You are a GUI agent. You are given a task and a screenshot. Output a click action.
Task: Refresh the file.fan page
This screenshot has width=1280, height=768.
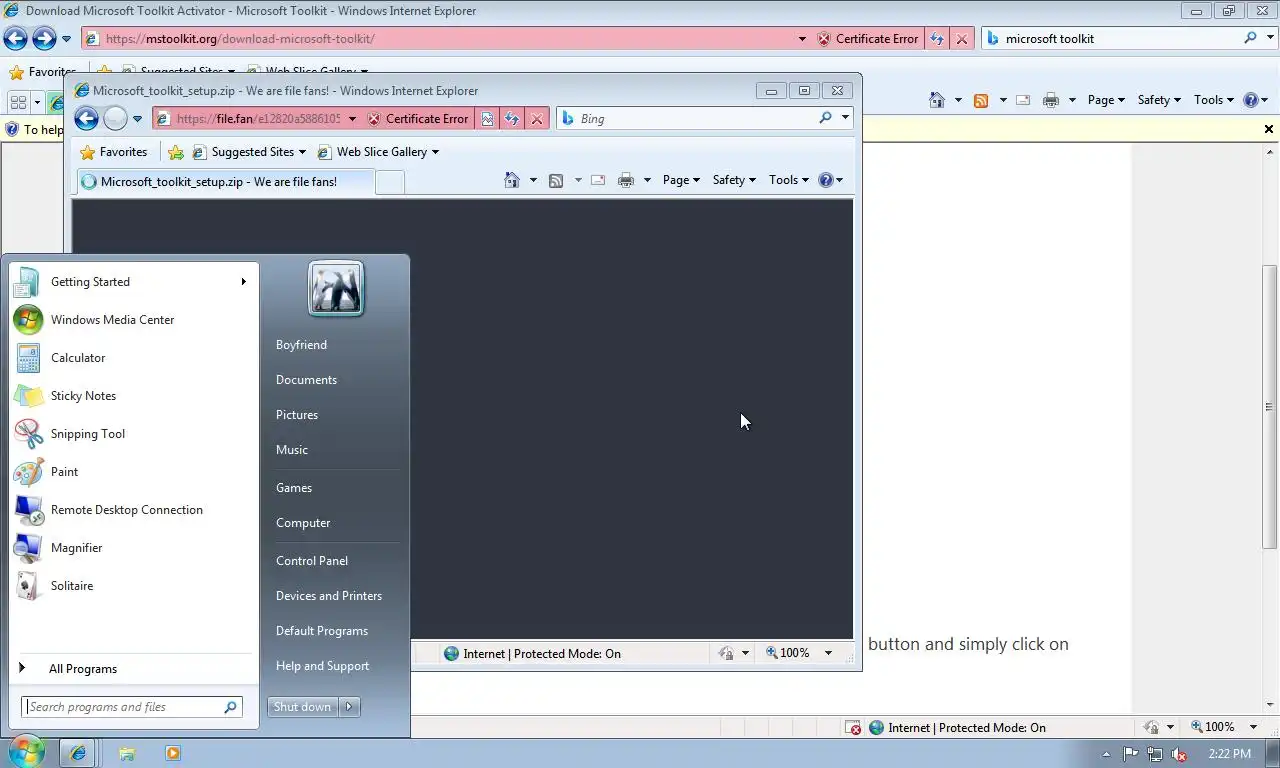pos(512,118)
